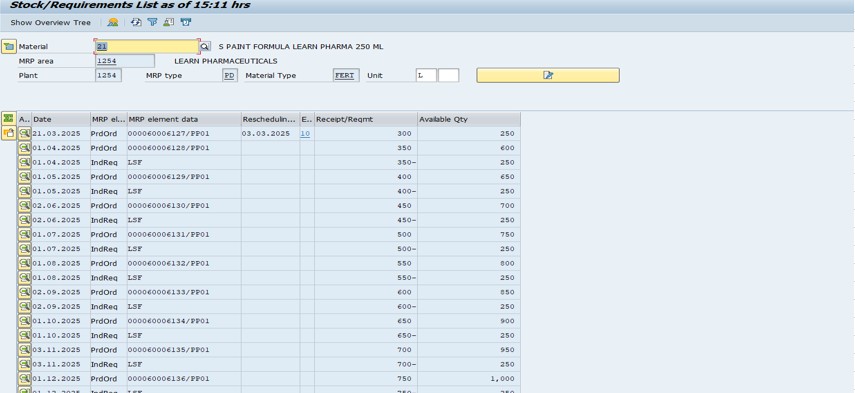
Task: Click the MRP el... column header
Action: pos(109,119)
